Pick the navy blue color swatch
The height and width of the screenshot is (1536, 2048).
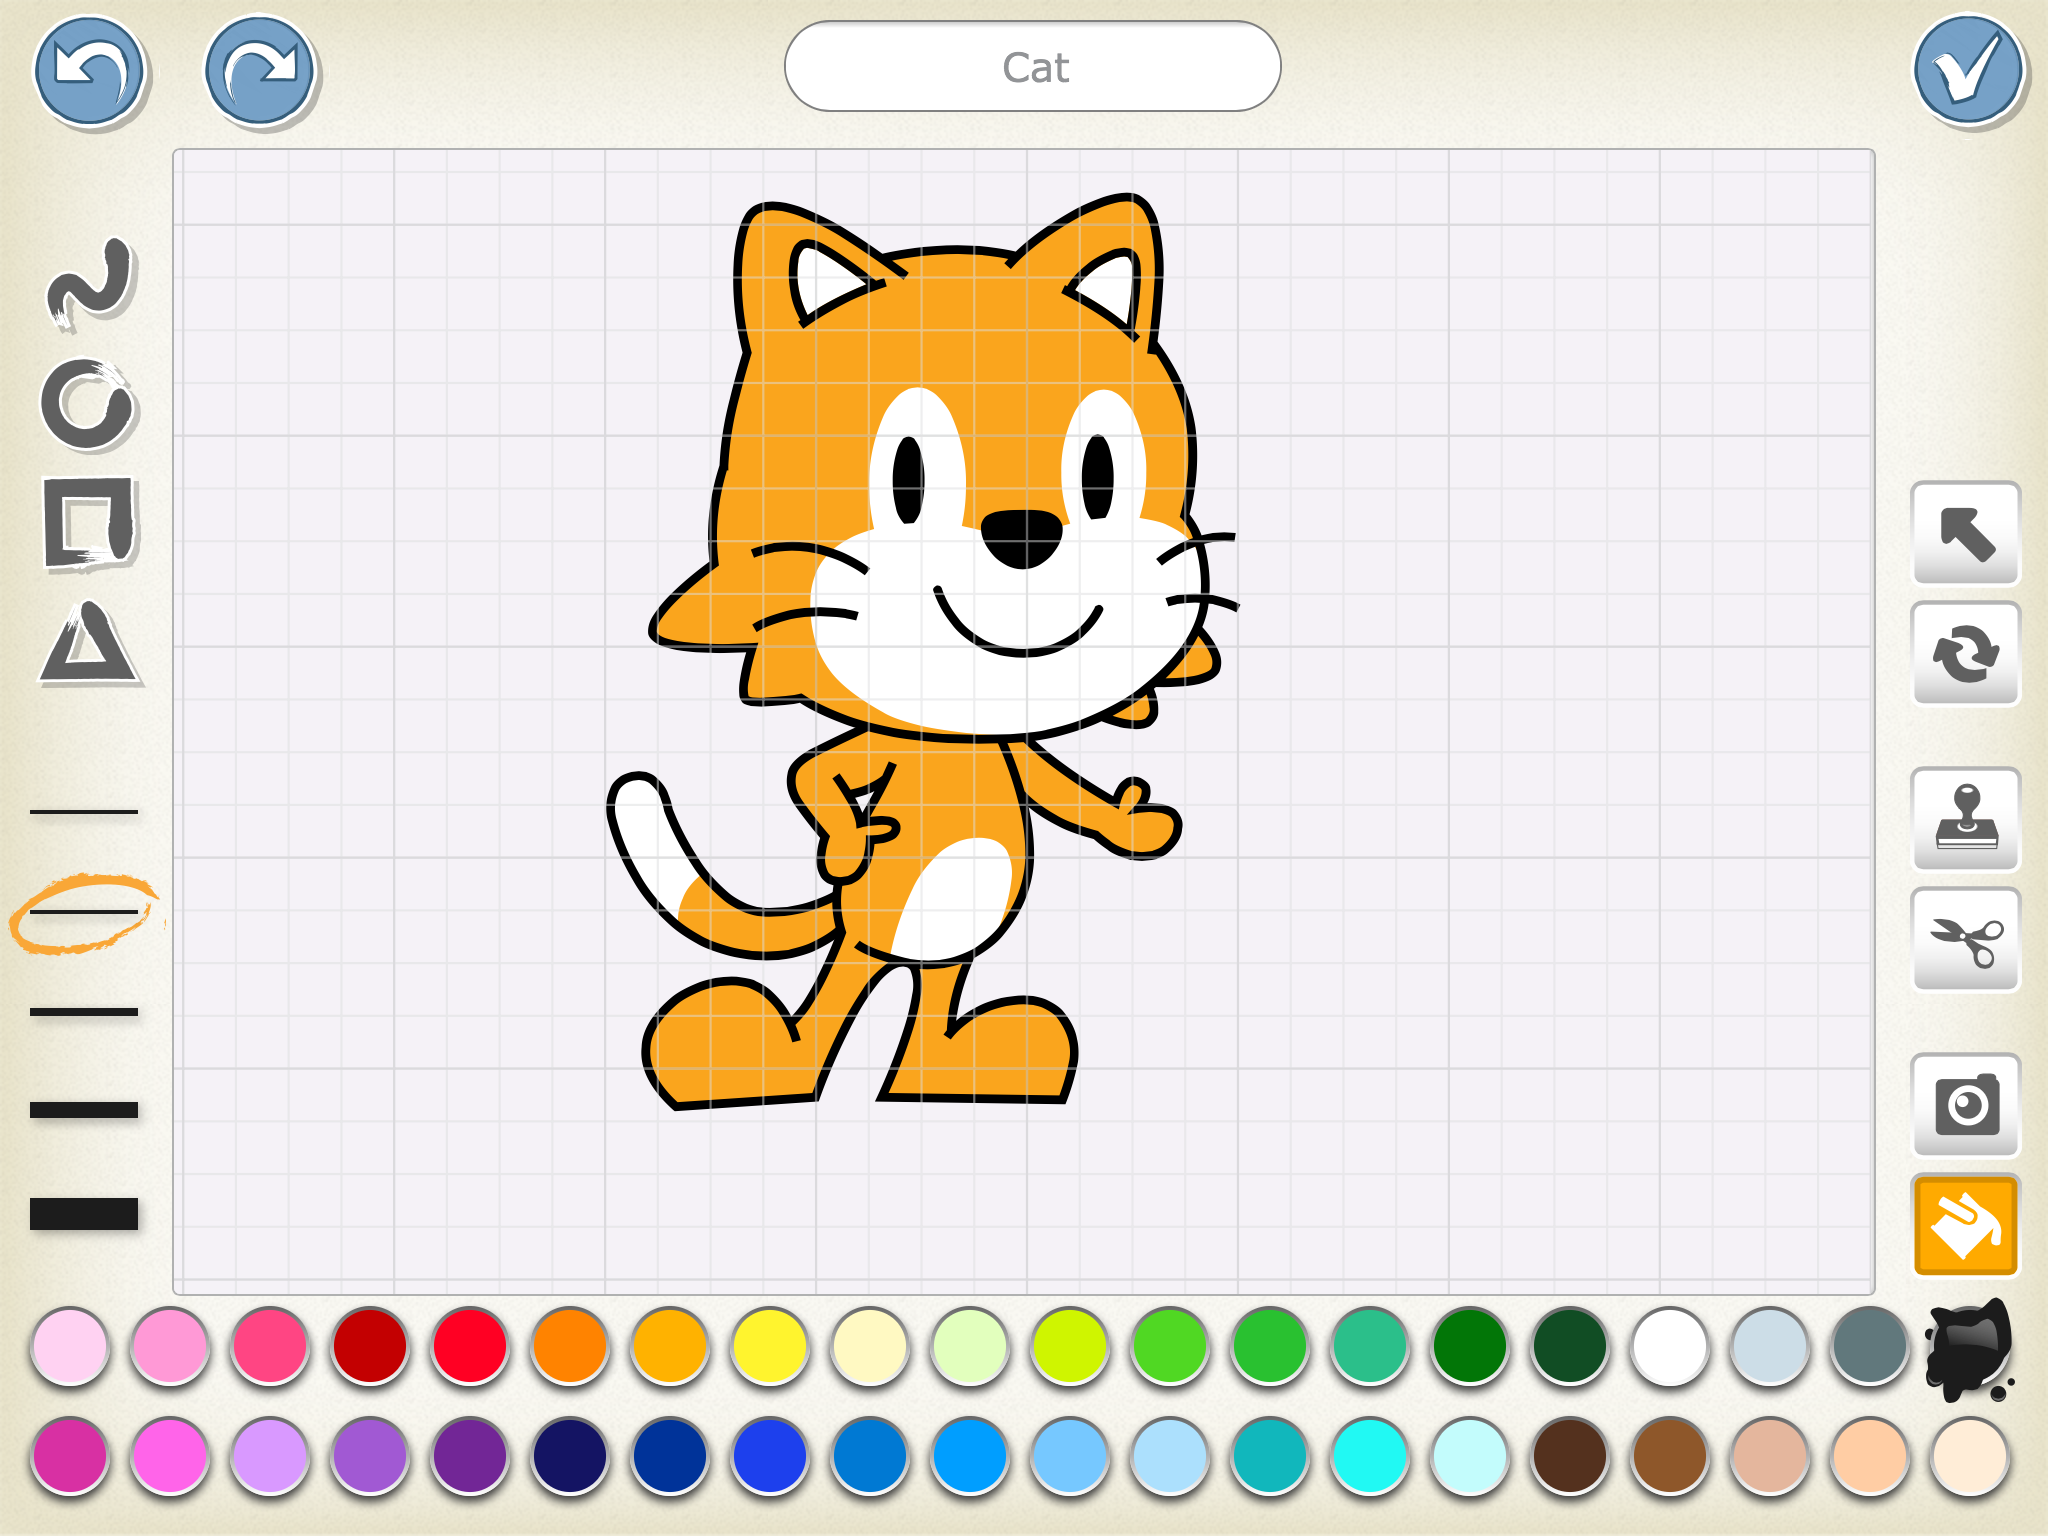pos(570,1456)
